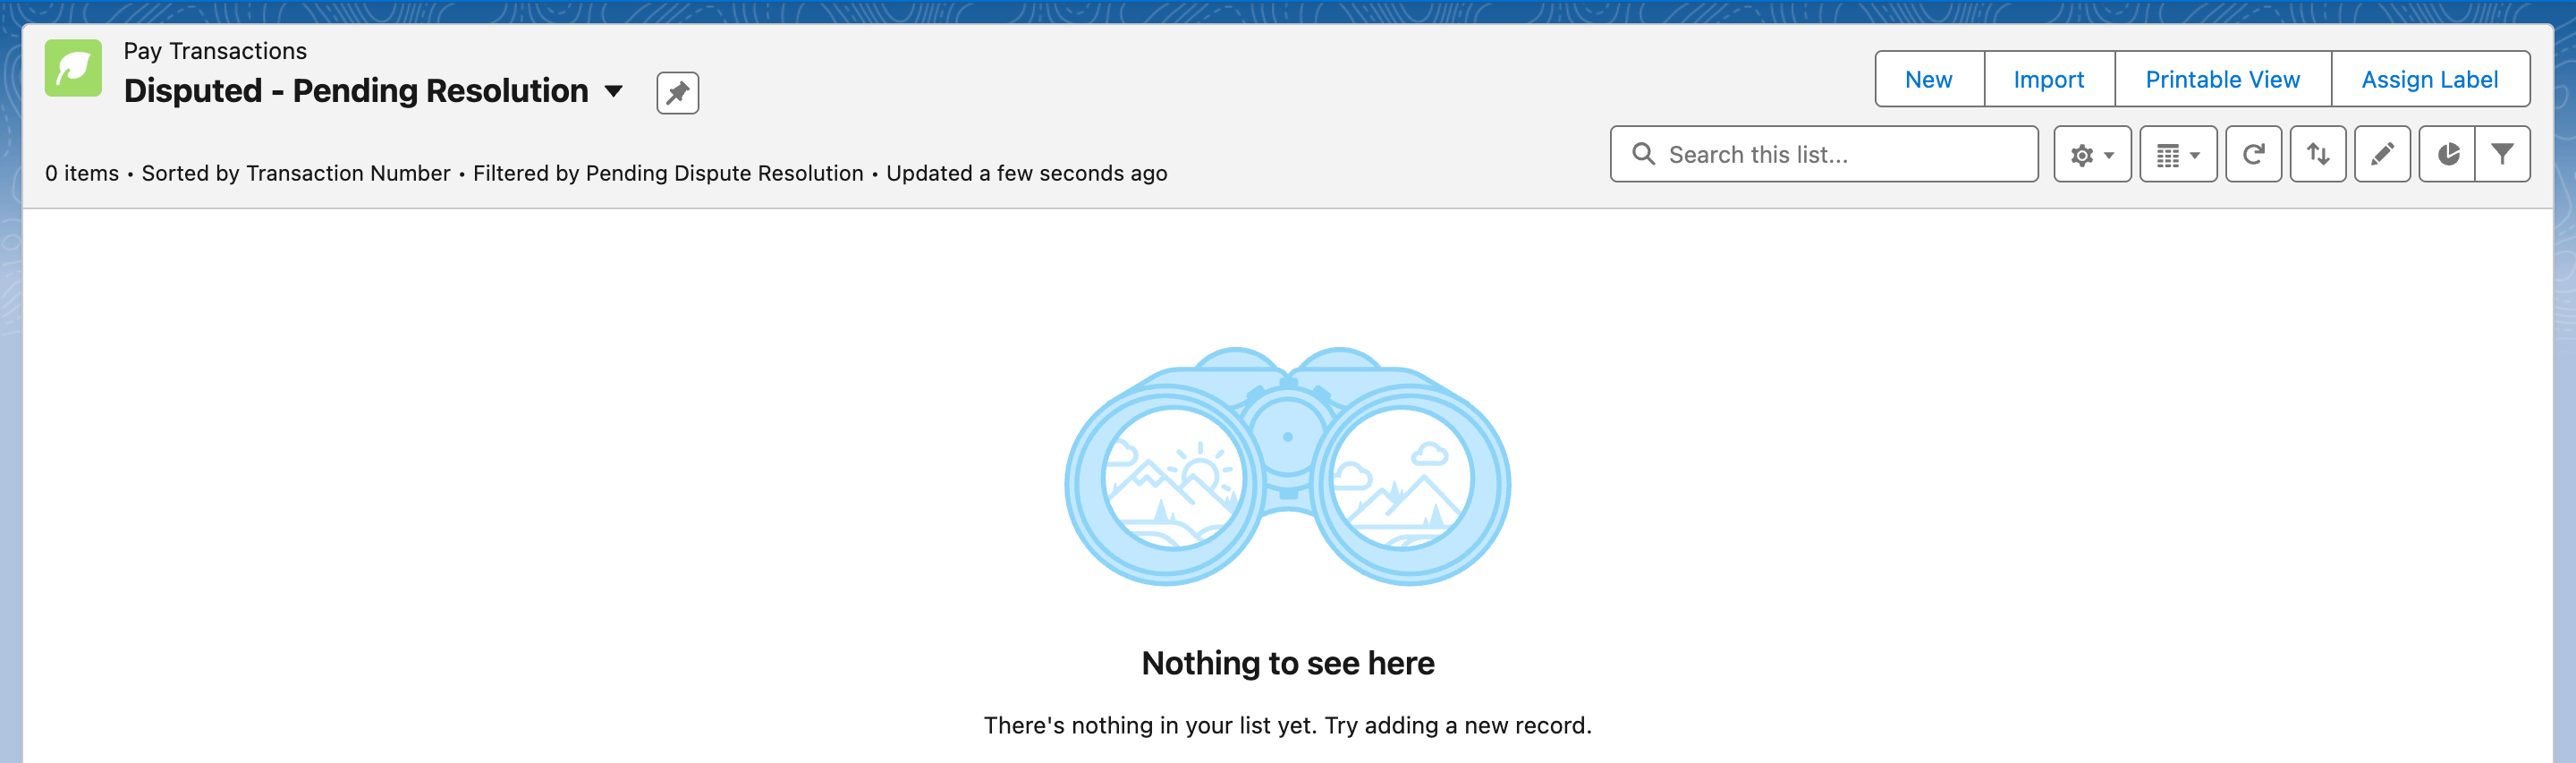Click the "Filtered by Pending Dispute Resolution" text

pos(668,173)
